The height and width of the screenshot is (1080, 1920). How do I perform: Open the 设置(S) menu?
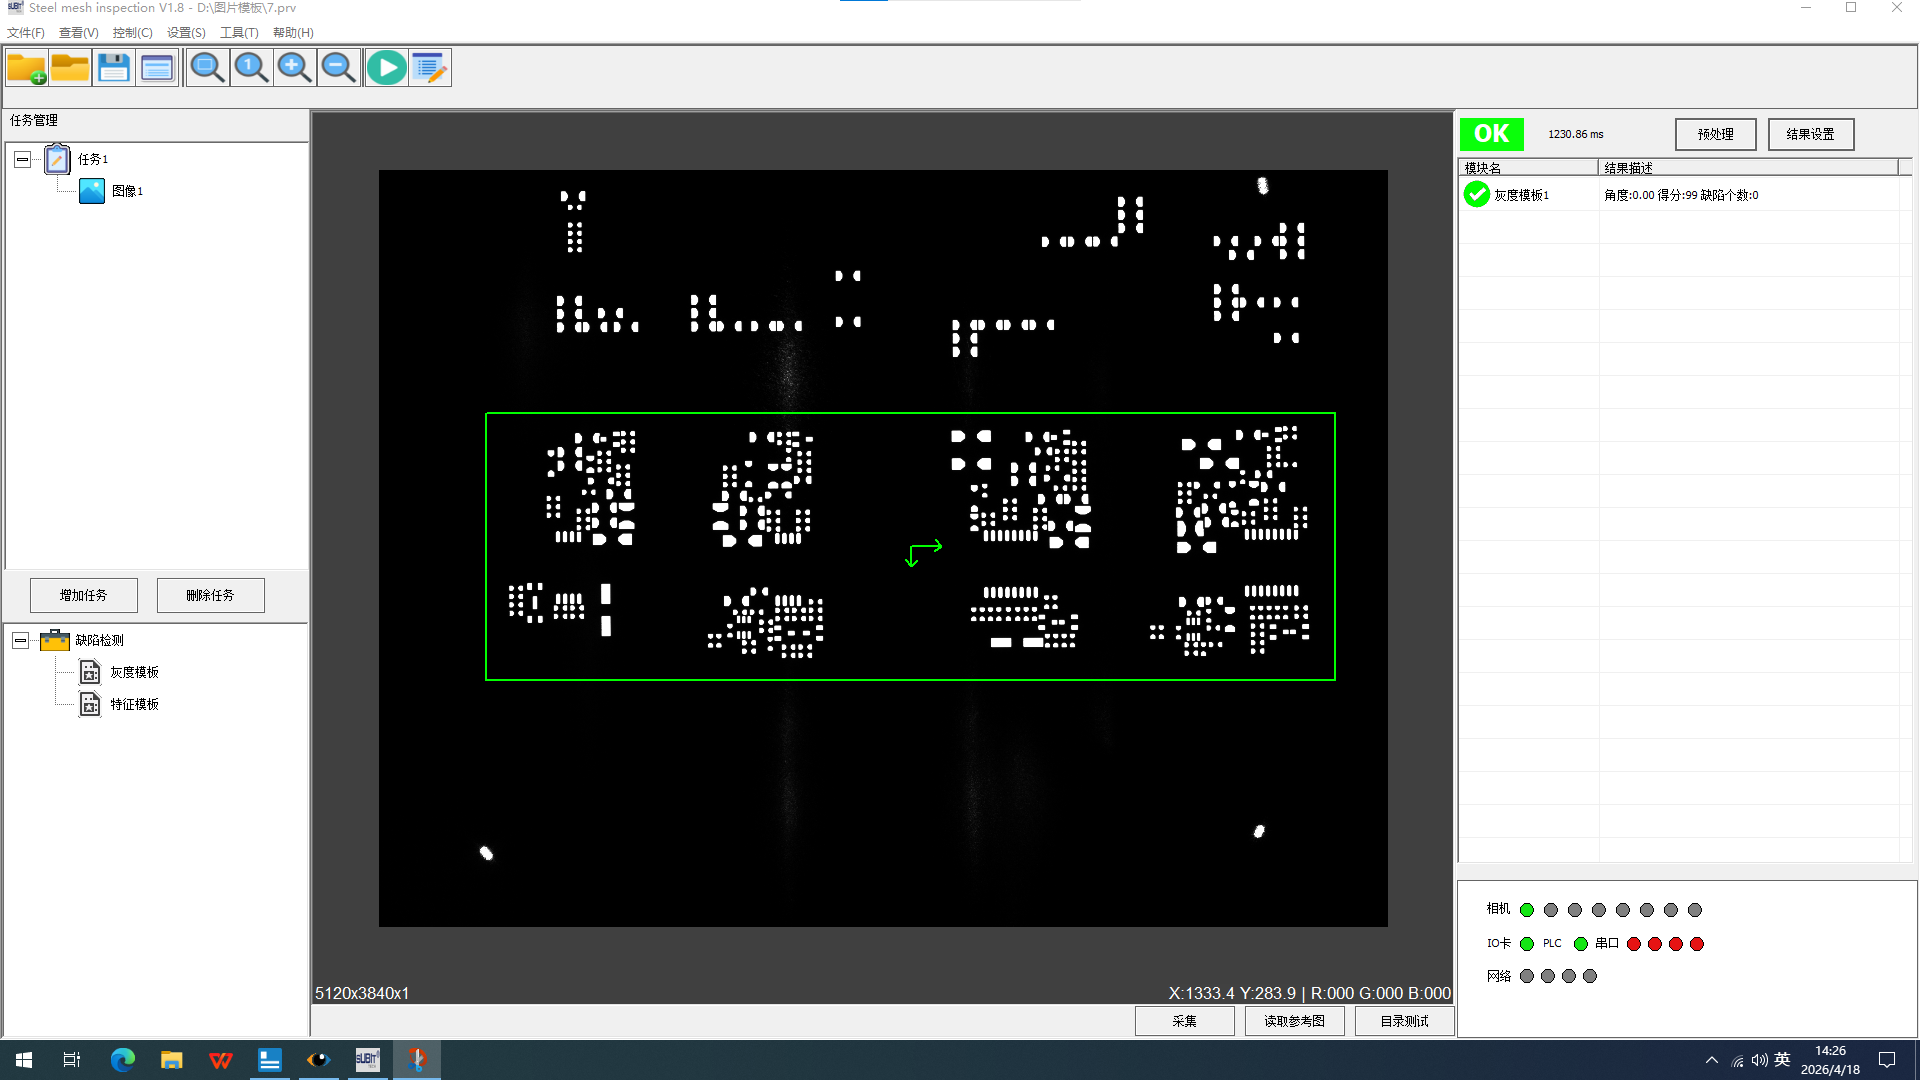point(186,33)
